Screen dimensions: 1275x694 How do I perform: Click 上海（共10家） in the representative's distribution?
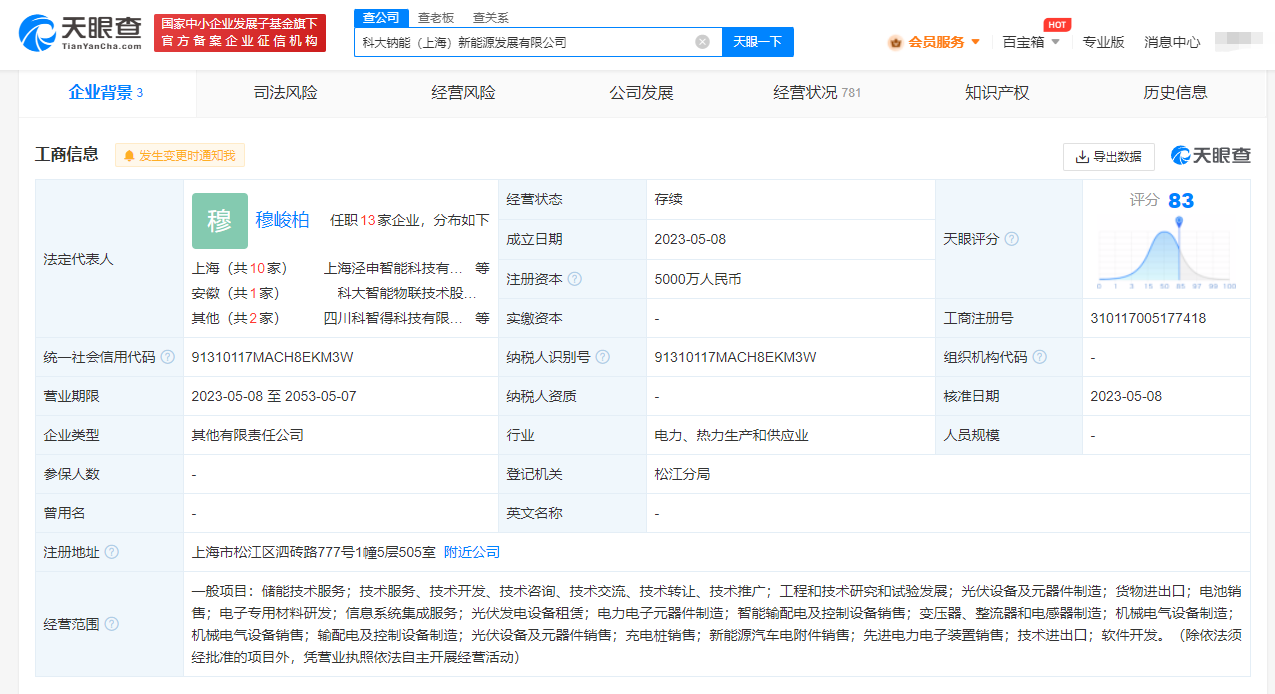point(240,268)
